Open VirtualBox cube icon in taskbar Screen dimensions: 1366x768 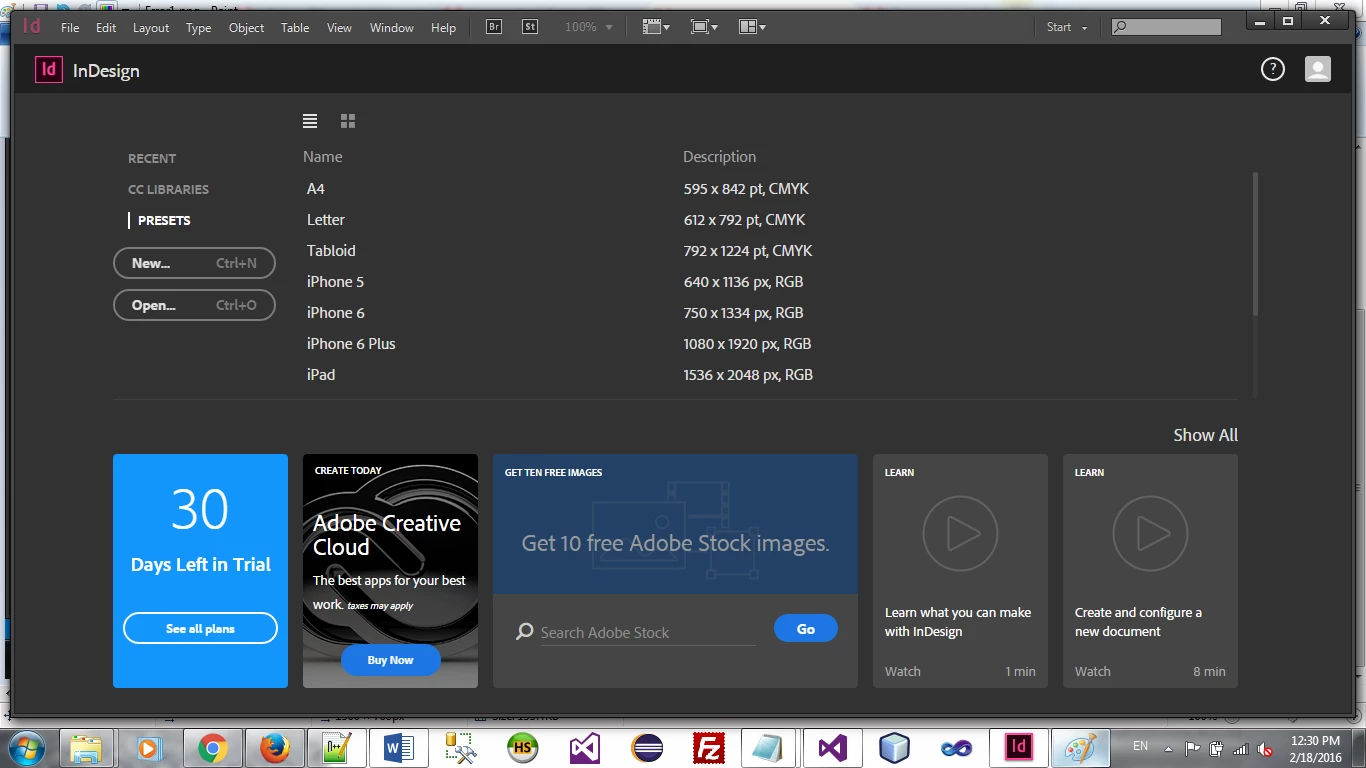coord(894,748)
